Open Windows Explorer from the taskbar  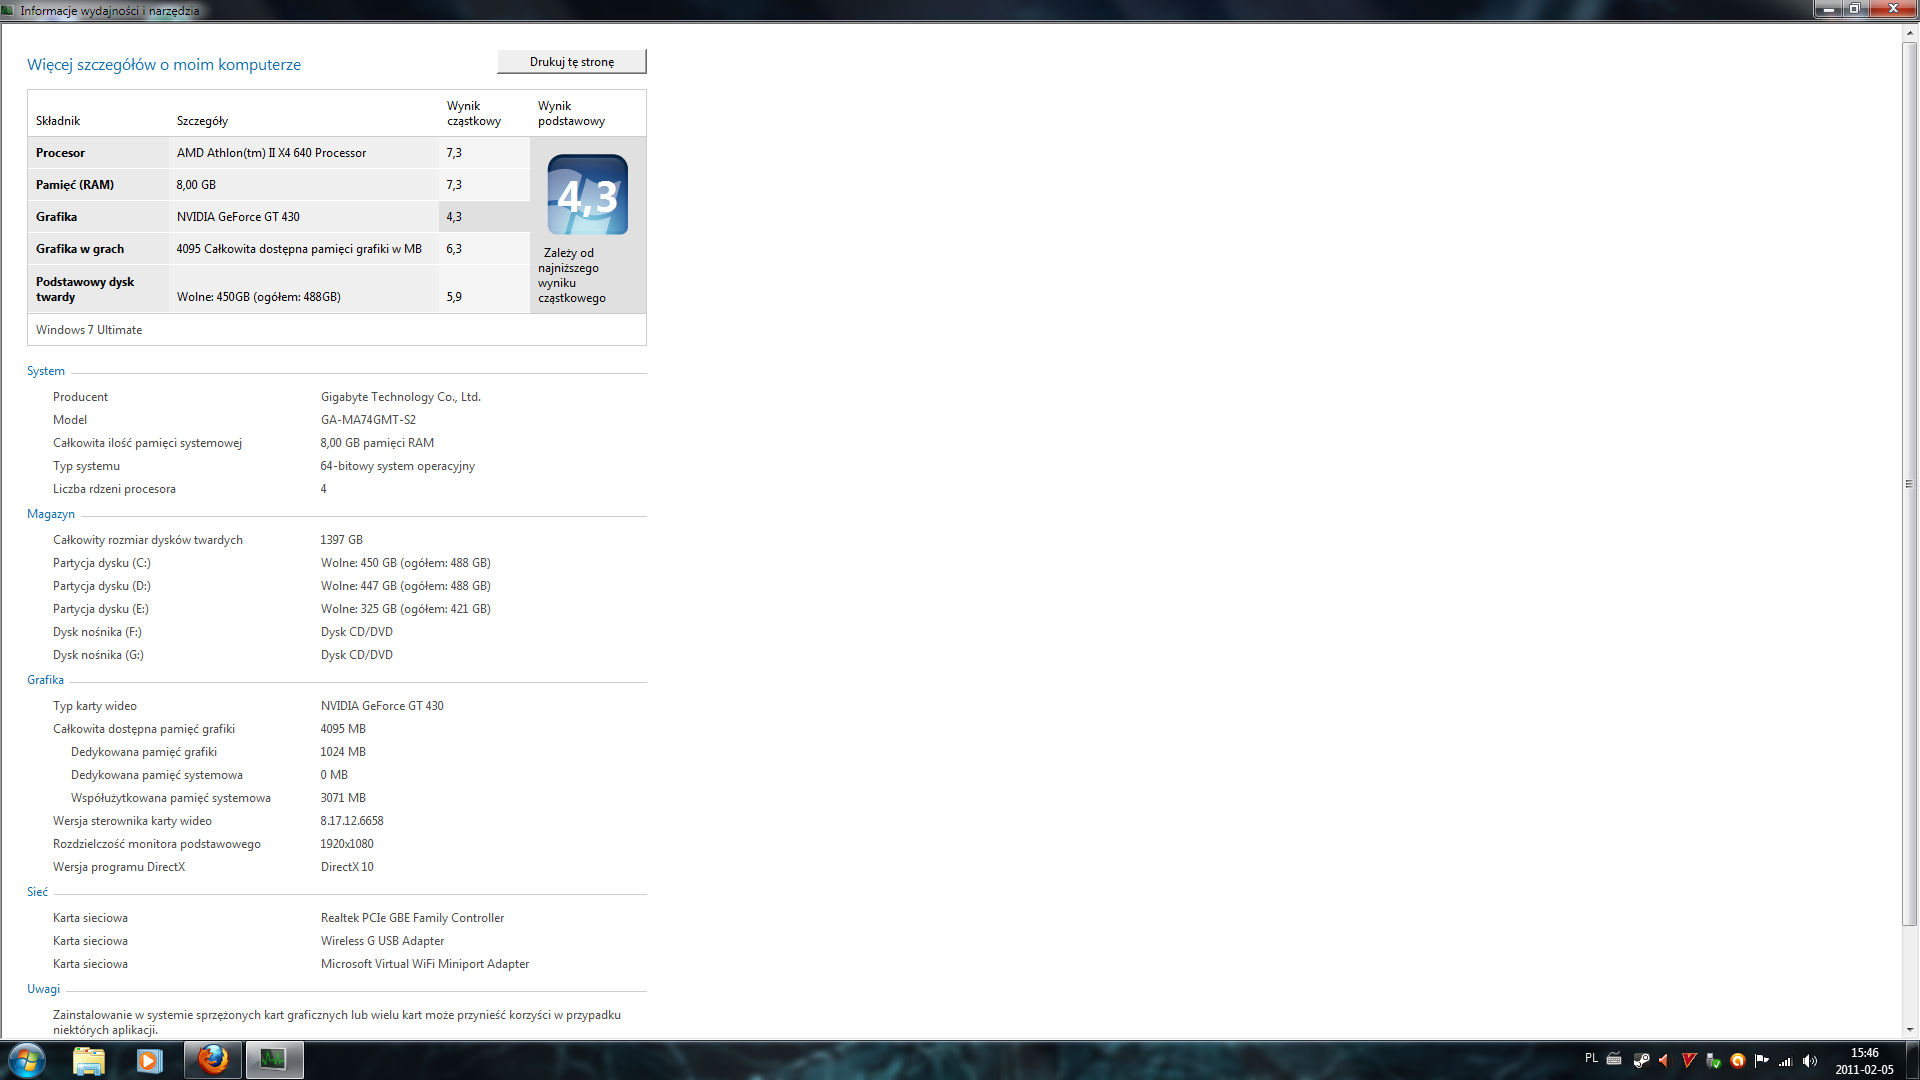click(x=89, y=1060)
